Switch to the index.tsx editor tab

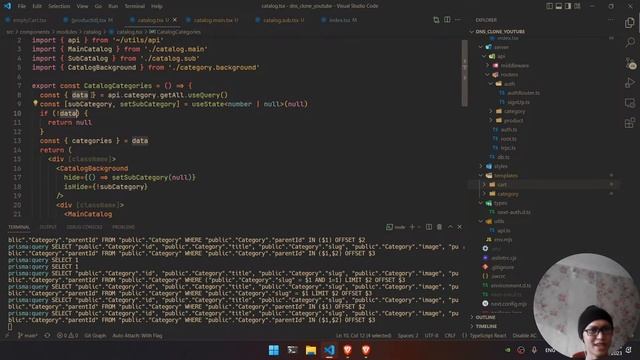click(x=342, y=20)
